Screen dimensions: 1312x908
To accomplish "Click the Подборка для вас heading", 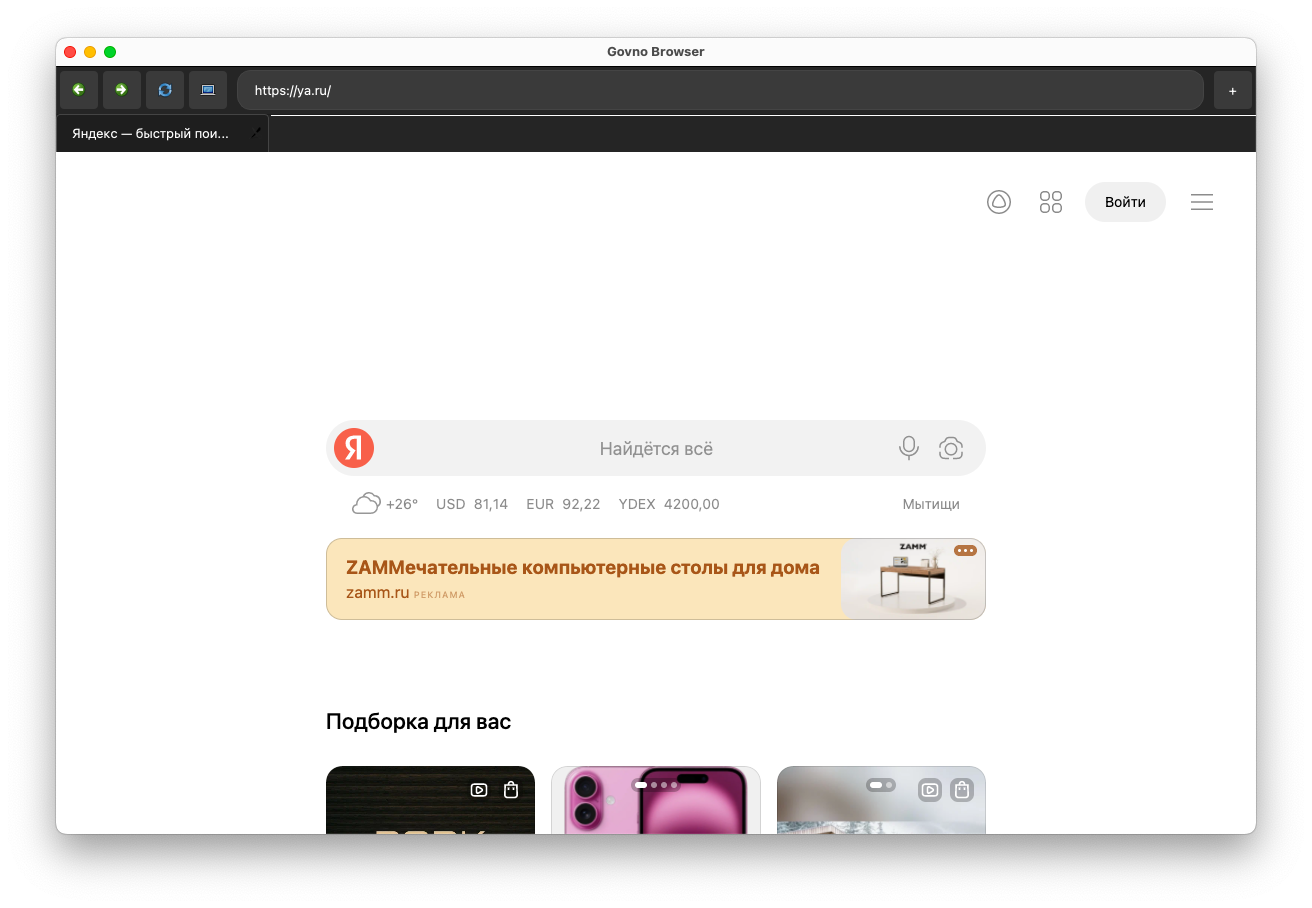I will (418, 721).
